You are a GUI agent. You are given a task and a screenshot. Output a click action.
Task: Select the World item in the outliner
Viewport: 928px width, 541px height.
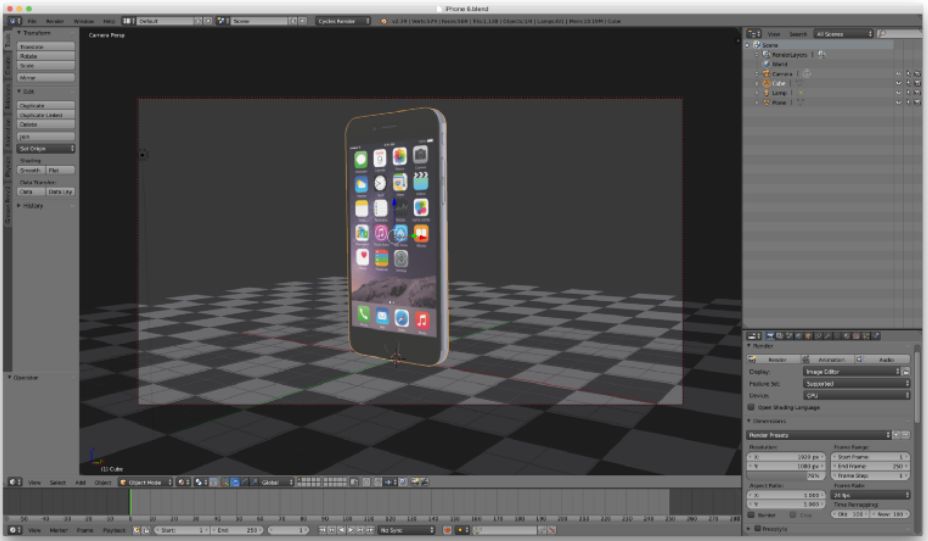coord(780,64)
